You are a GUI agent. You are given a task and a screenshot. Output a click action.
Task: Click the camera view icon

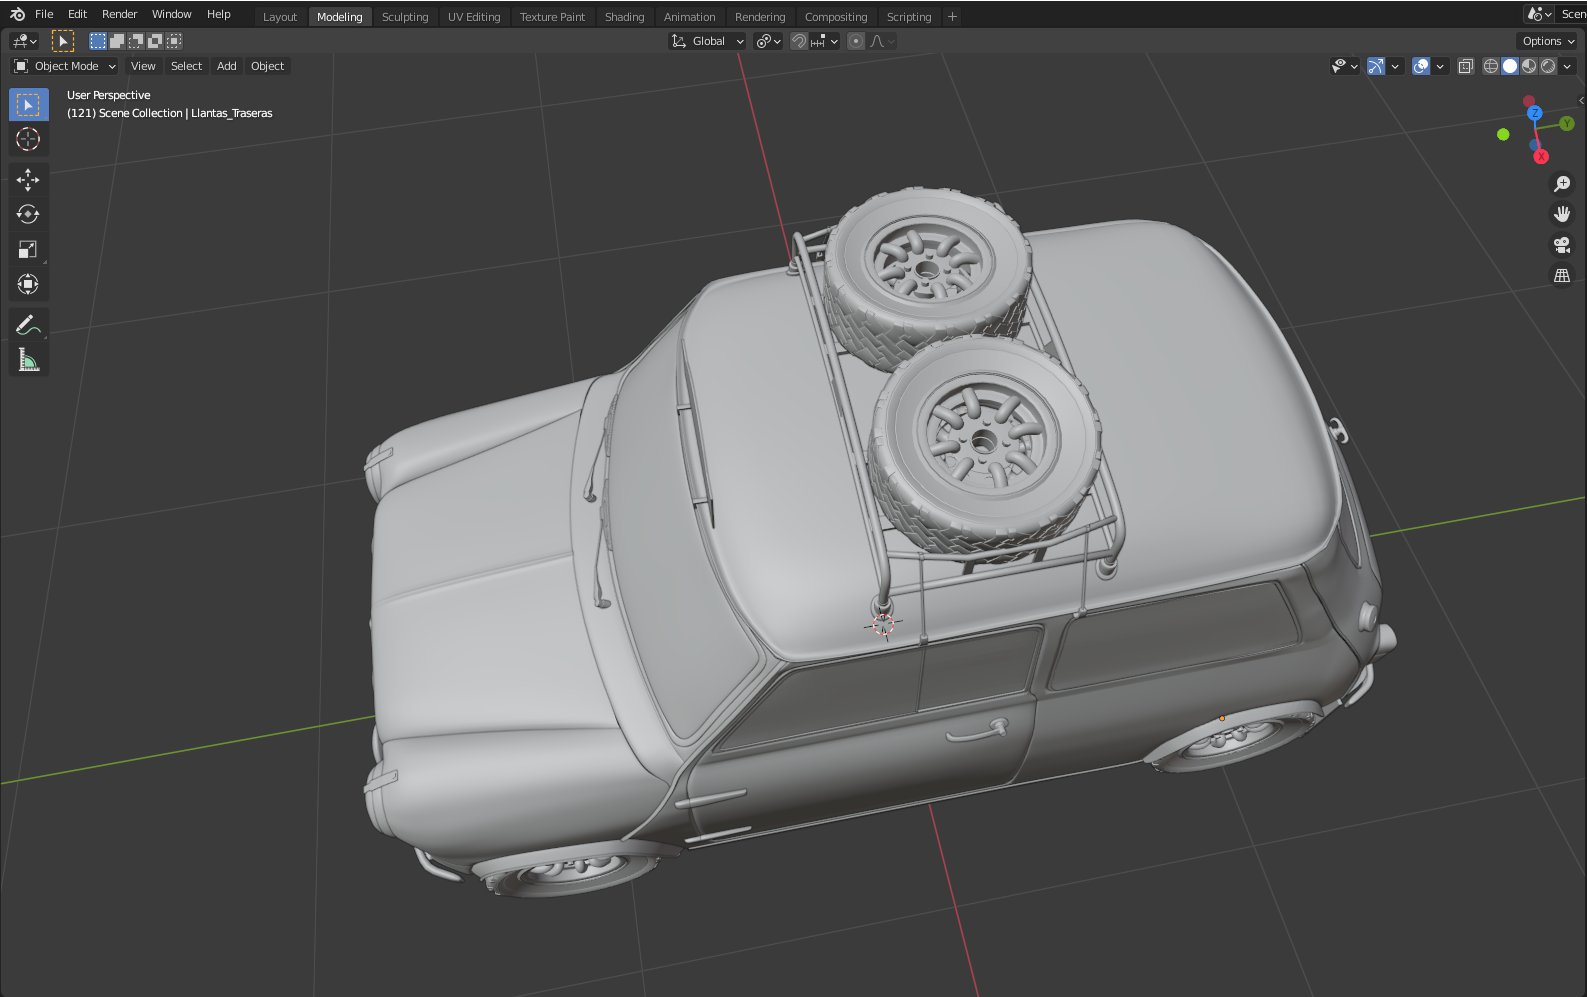tap(1561, 245)
